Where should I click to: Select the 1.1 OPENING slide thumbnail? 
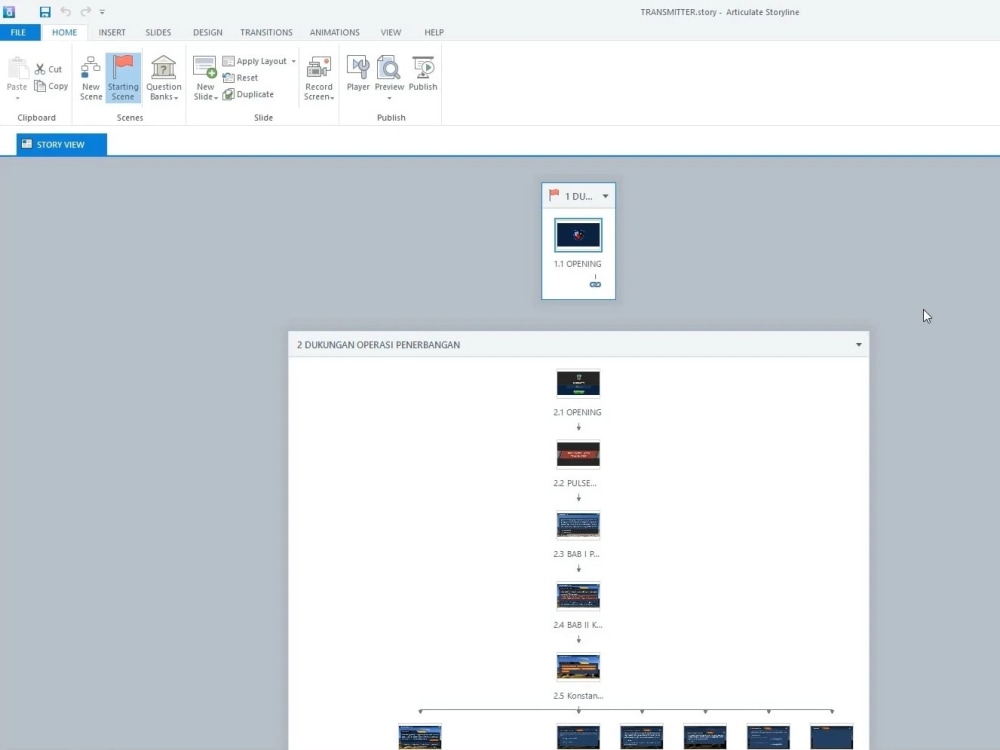coord(578,235)
